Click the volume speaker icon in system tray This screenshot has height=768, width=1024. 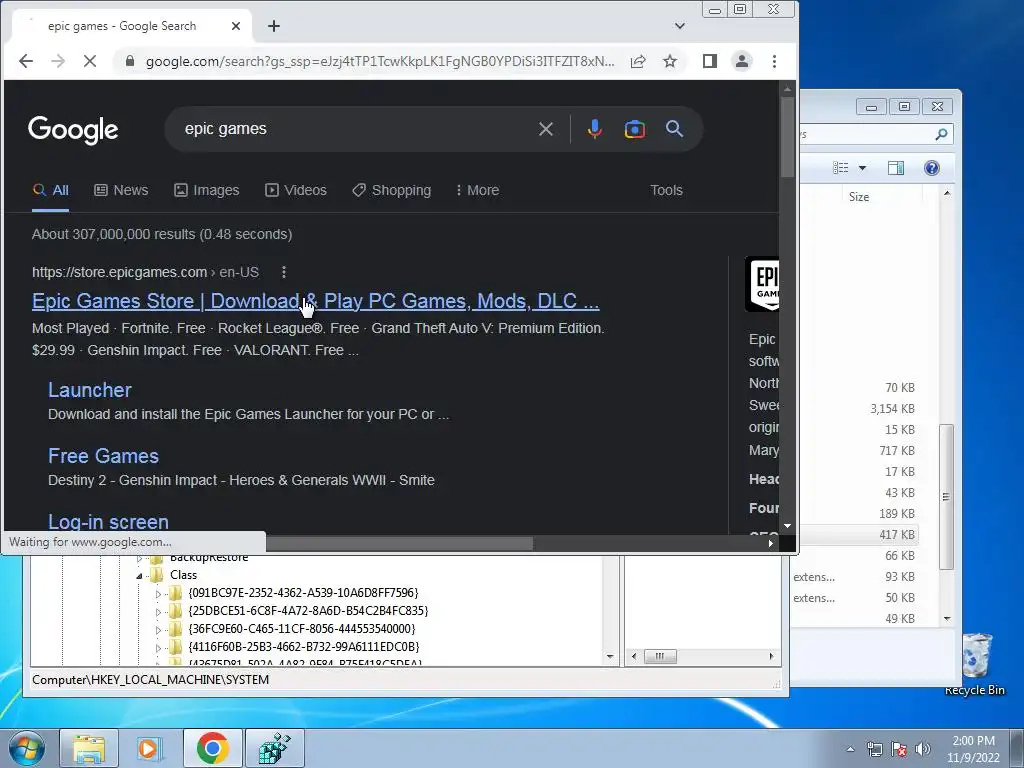pyautogui.click(x=922, y=749)
